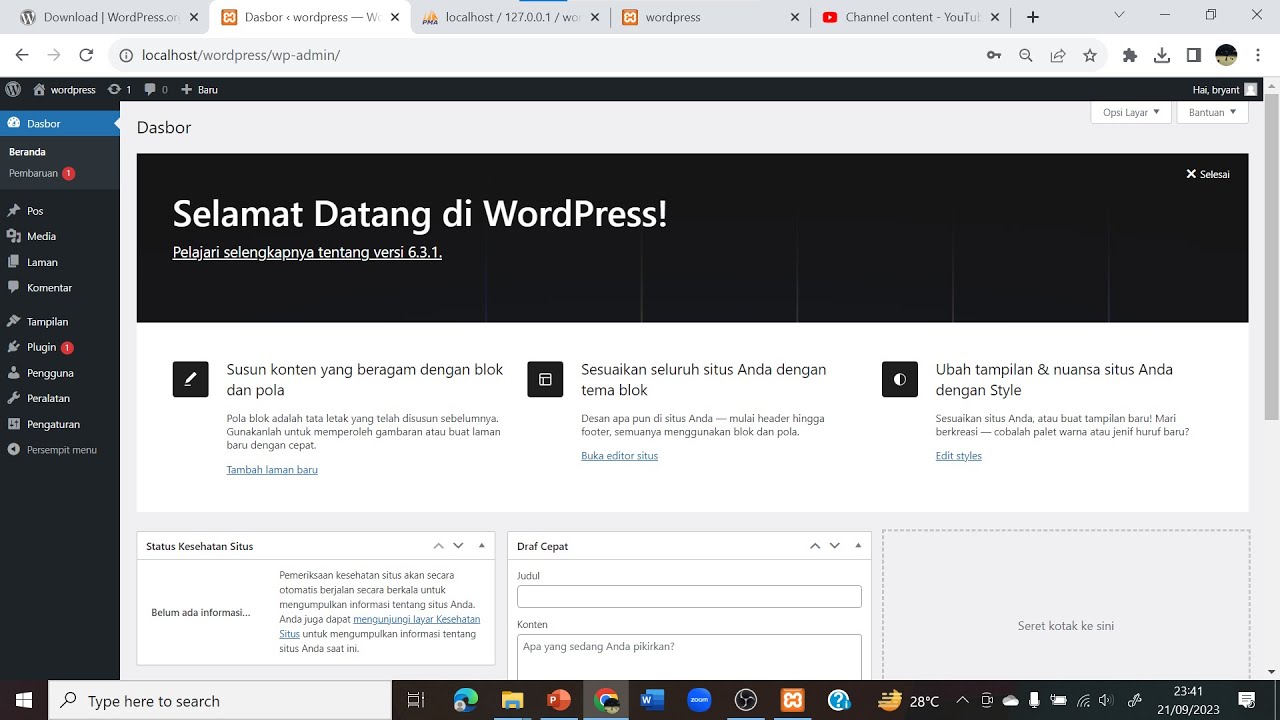
Task: Open the Media menu
Action: click(x=60, y=236)
